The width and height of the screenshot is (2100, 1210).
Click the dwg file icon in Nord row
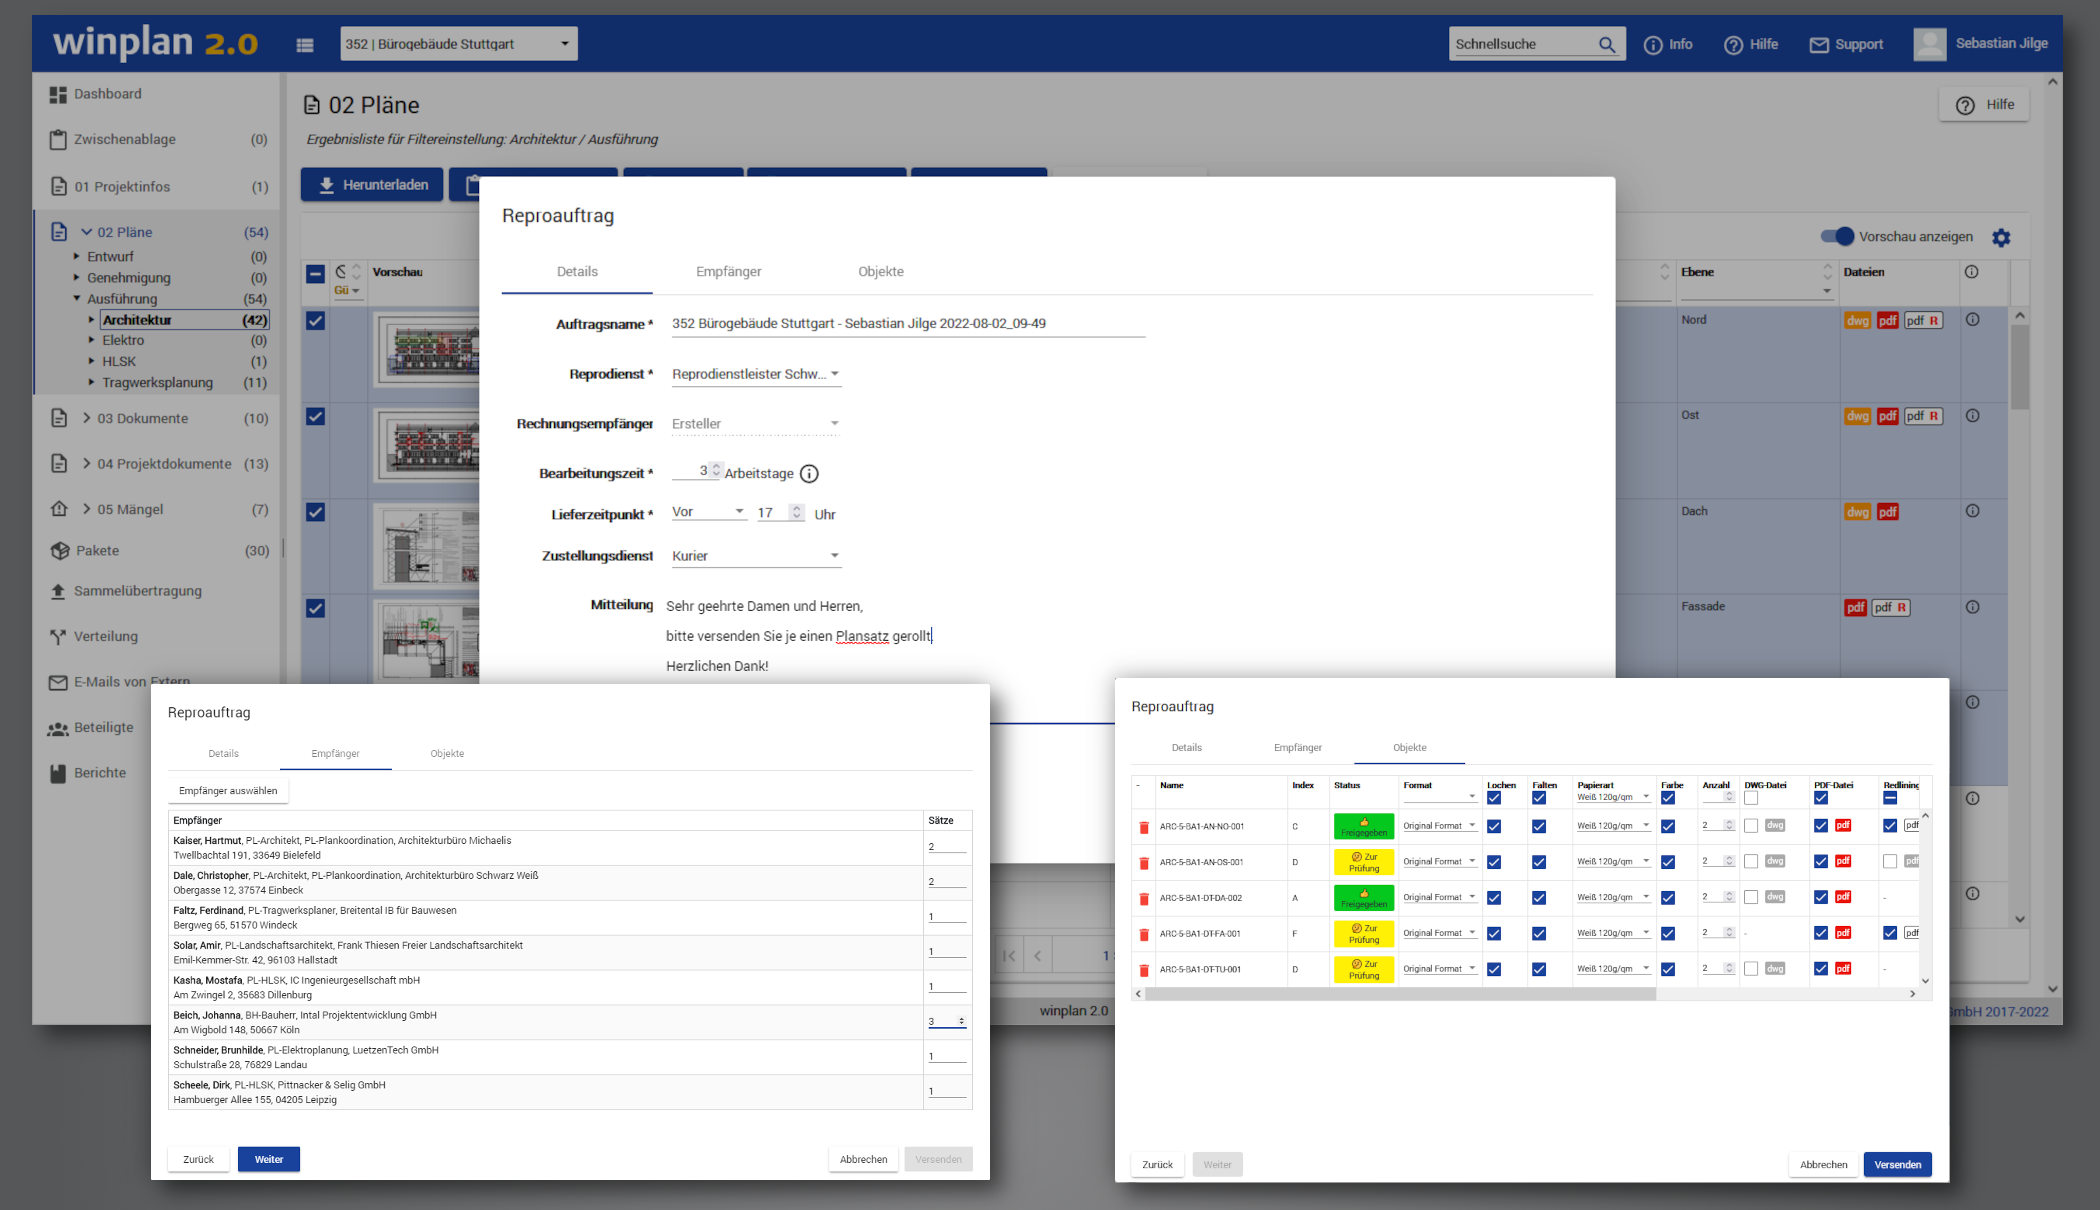coord(1857,320)
